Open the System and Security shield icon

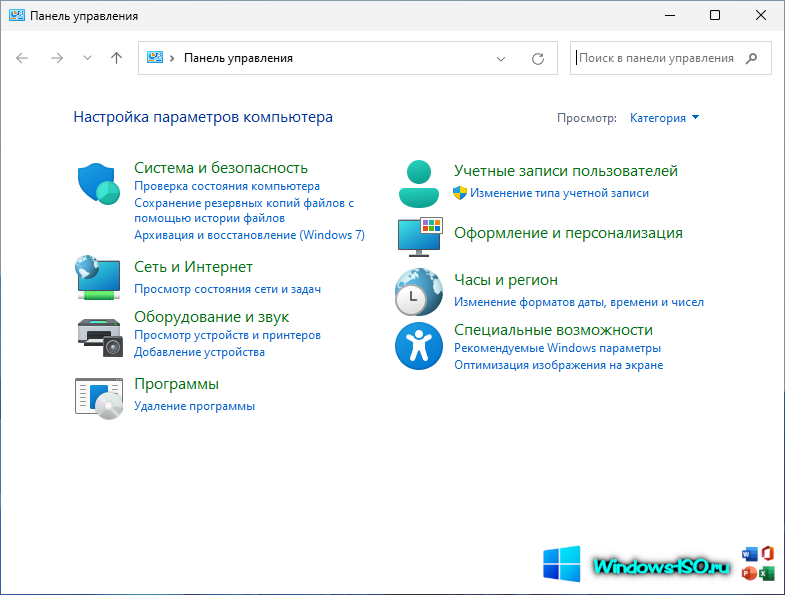tap(99, 183)
